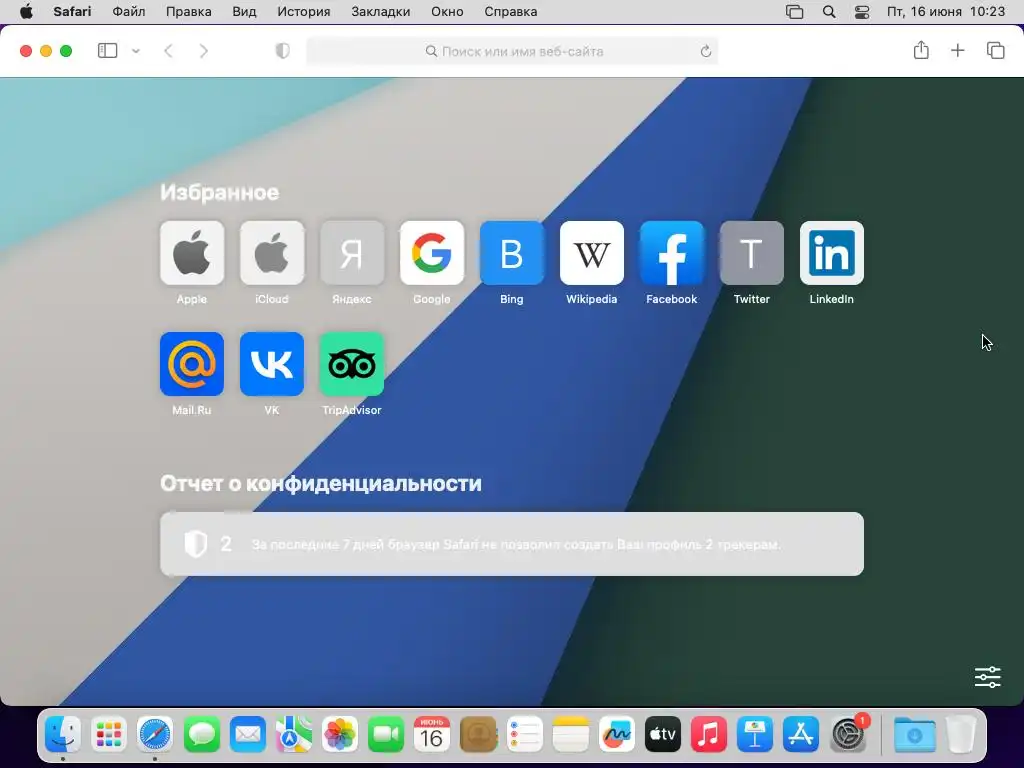Open the Яндекс favorite tile
This screenshot has height=768, width=1024.
click(352, 253)
